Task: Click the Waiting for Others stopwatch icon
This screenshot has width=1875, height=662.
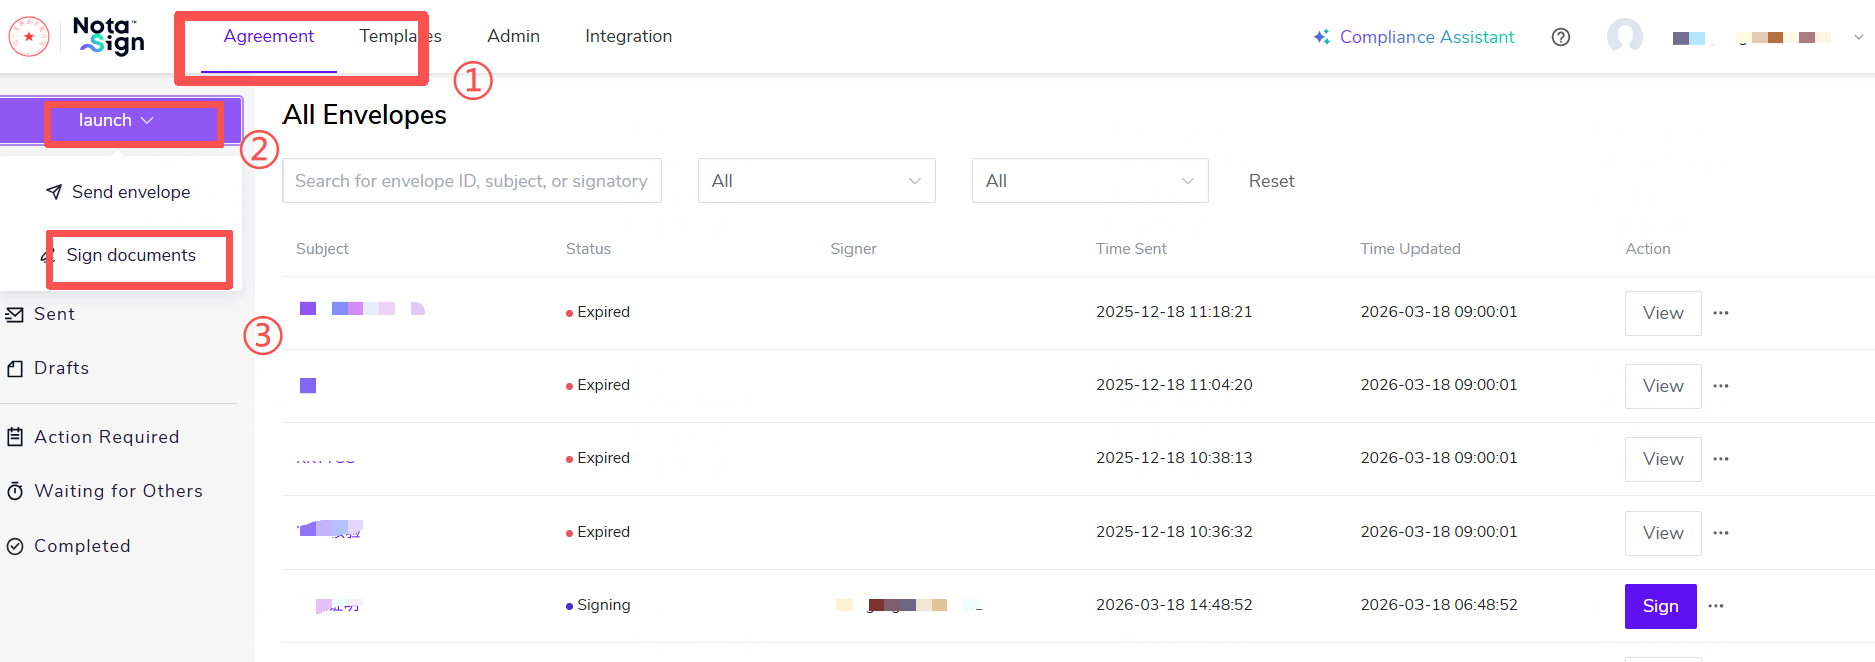Action: tap(15, 491)
